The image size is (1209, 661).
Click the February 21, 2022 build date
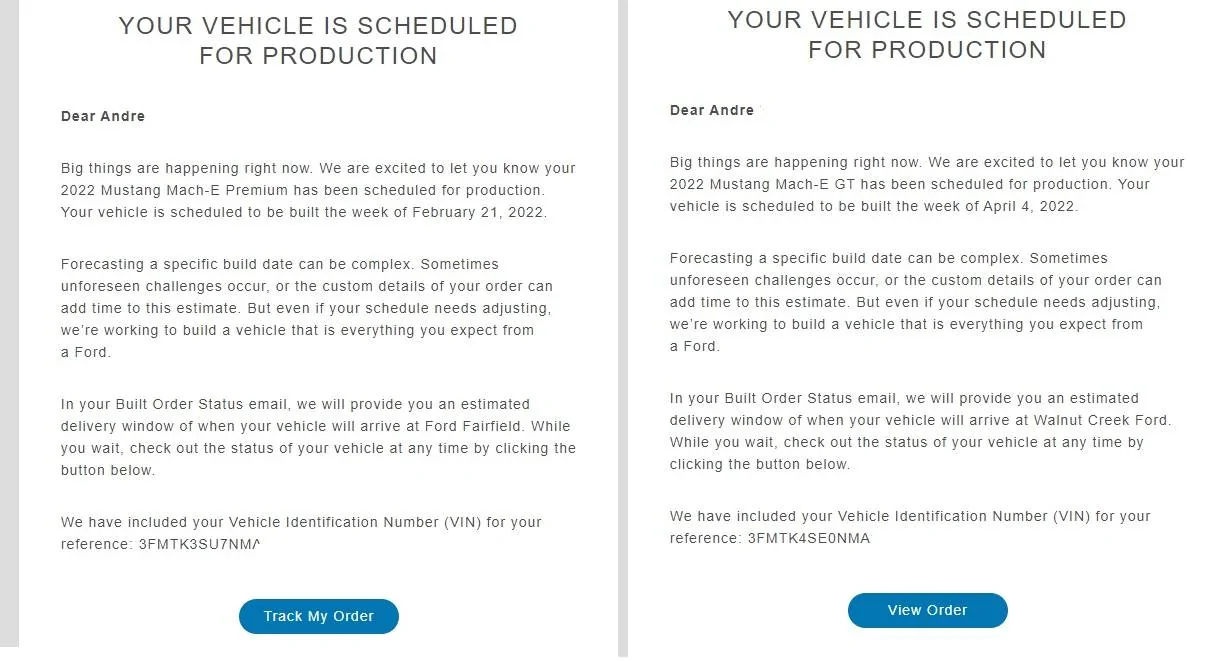point(478,212)
